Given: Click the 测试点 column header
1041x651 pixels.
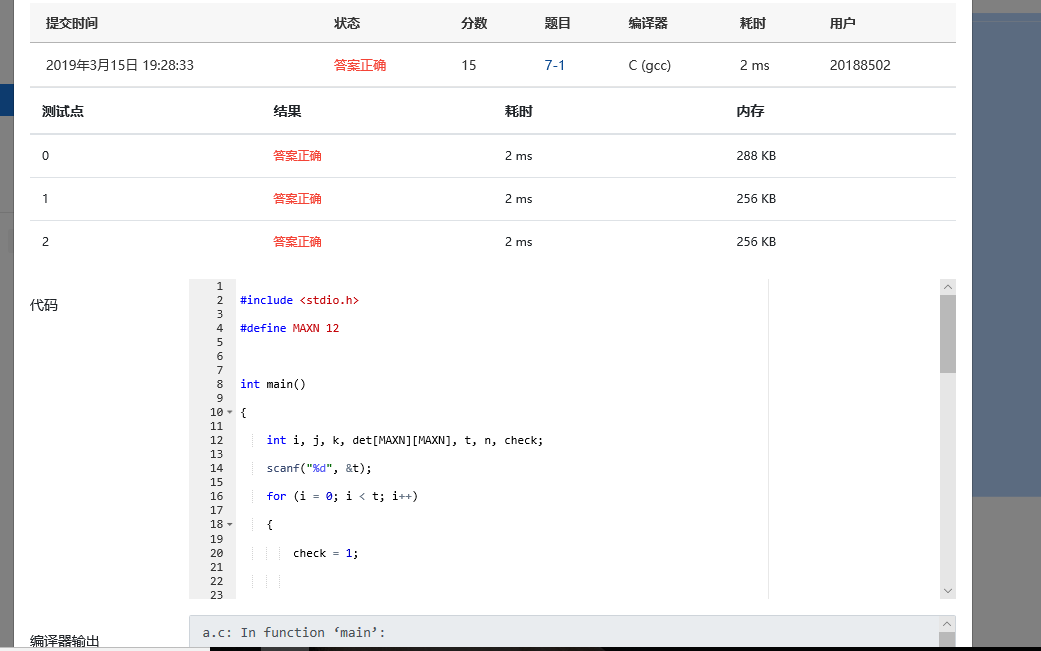Looking at the screenshot, I should (63, 111).
